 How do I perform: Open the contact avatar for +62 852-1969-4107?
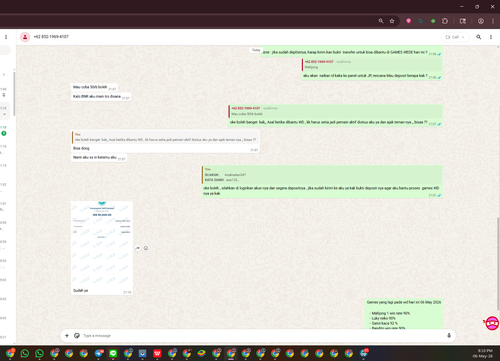coord(25,37)
